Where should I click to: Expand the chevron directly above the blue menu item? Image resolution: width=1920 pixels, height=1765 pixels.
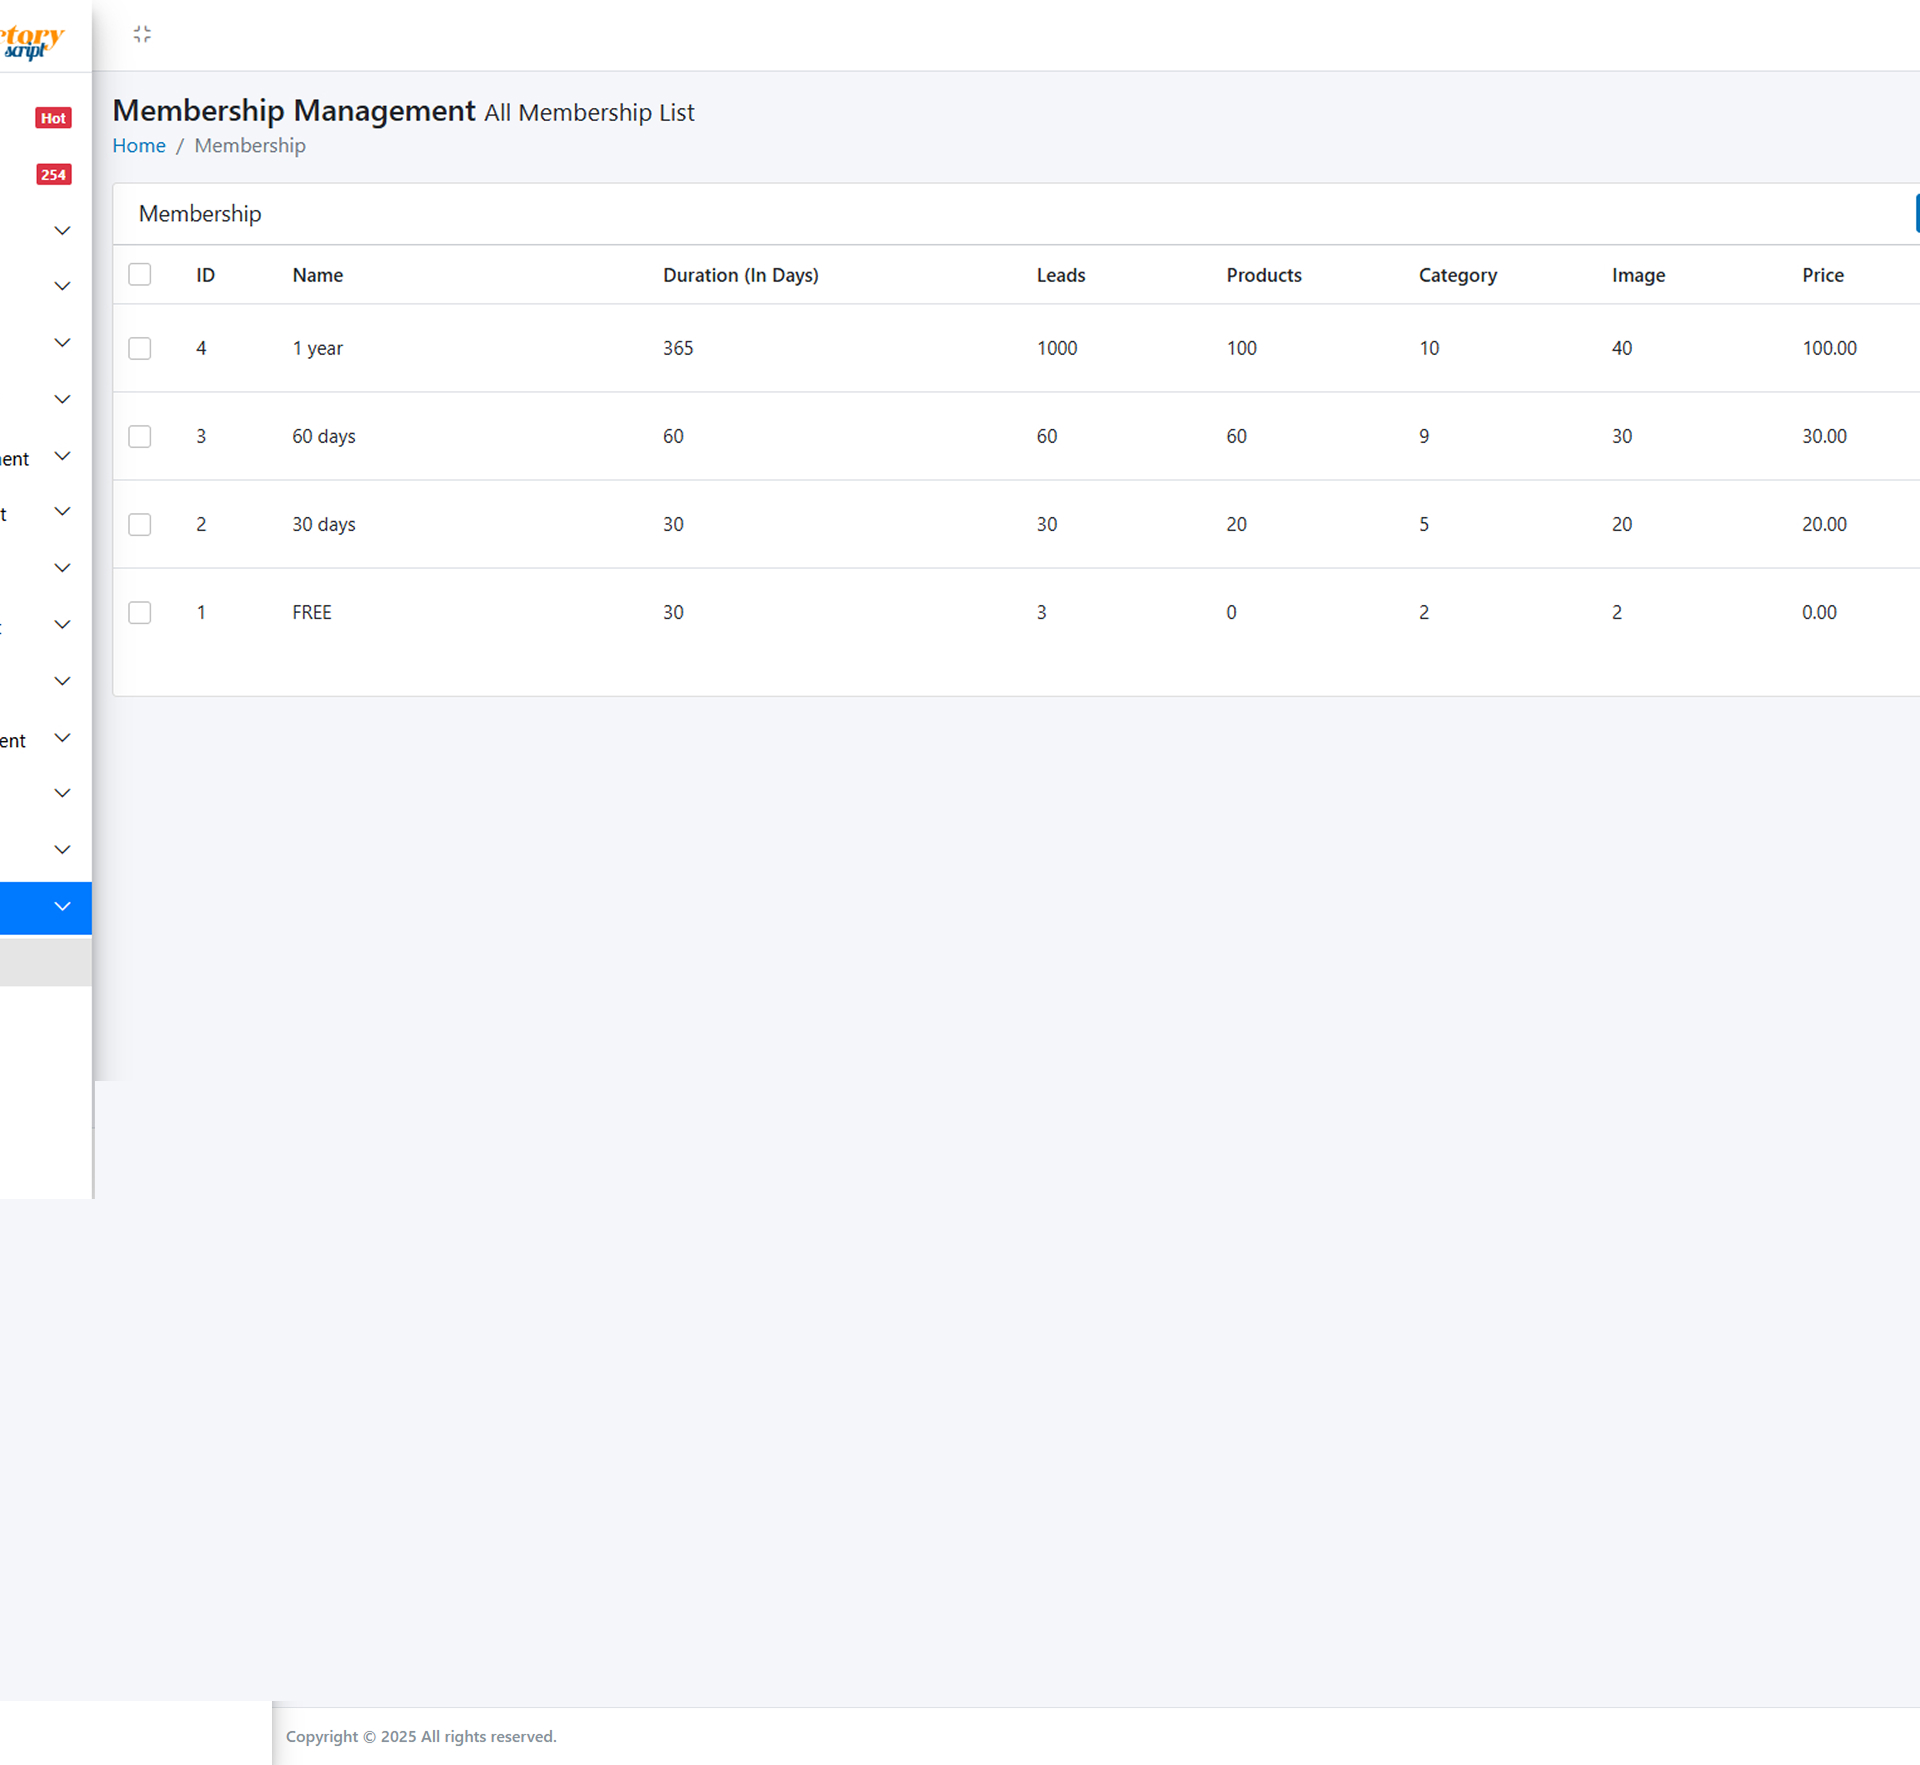pyautogui.click(x=62, y=850)
